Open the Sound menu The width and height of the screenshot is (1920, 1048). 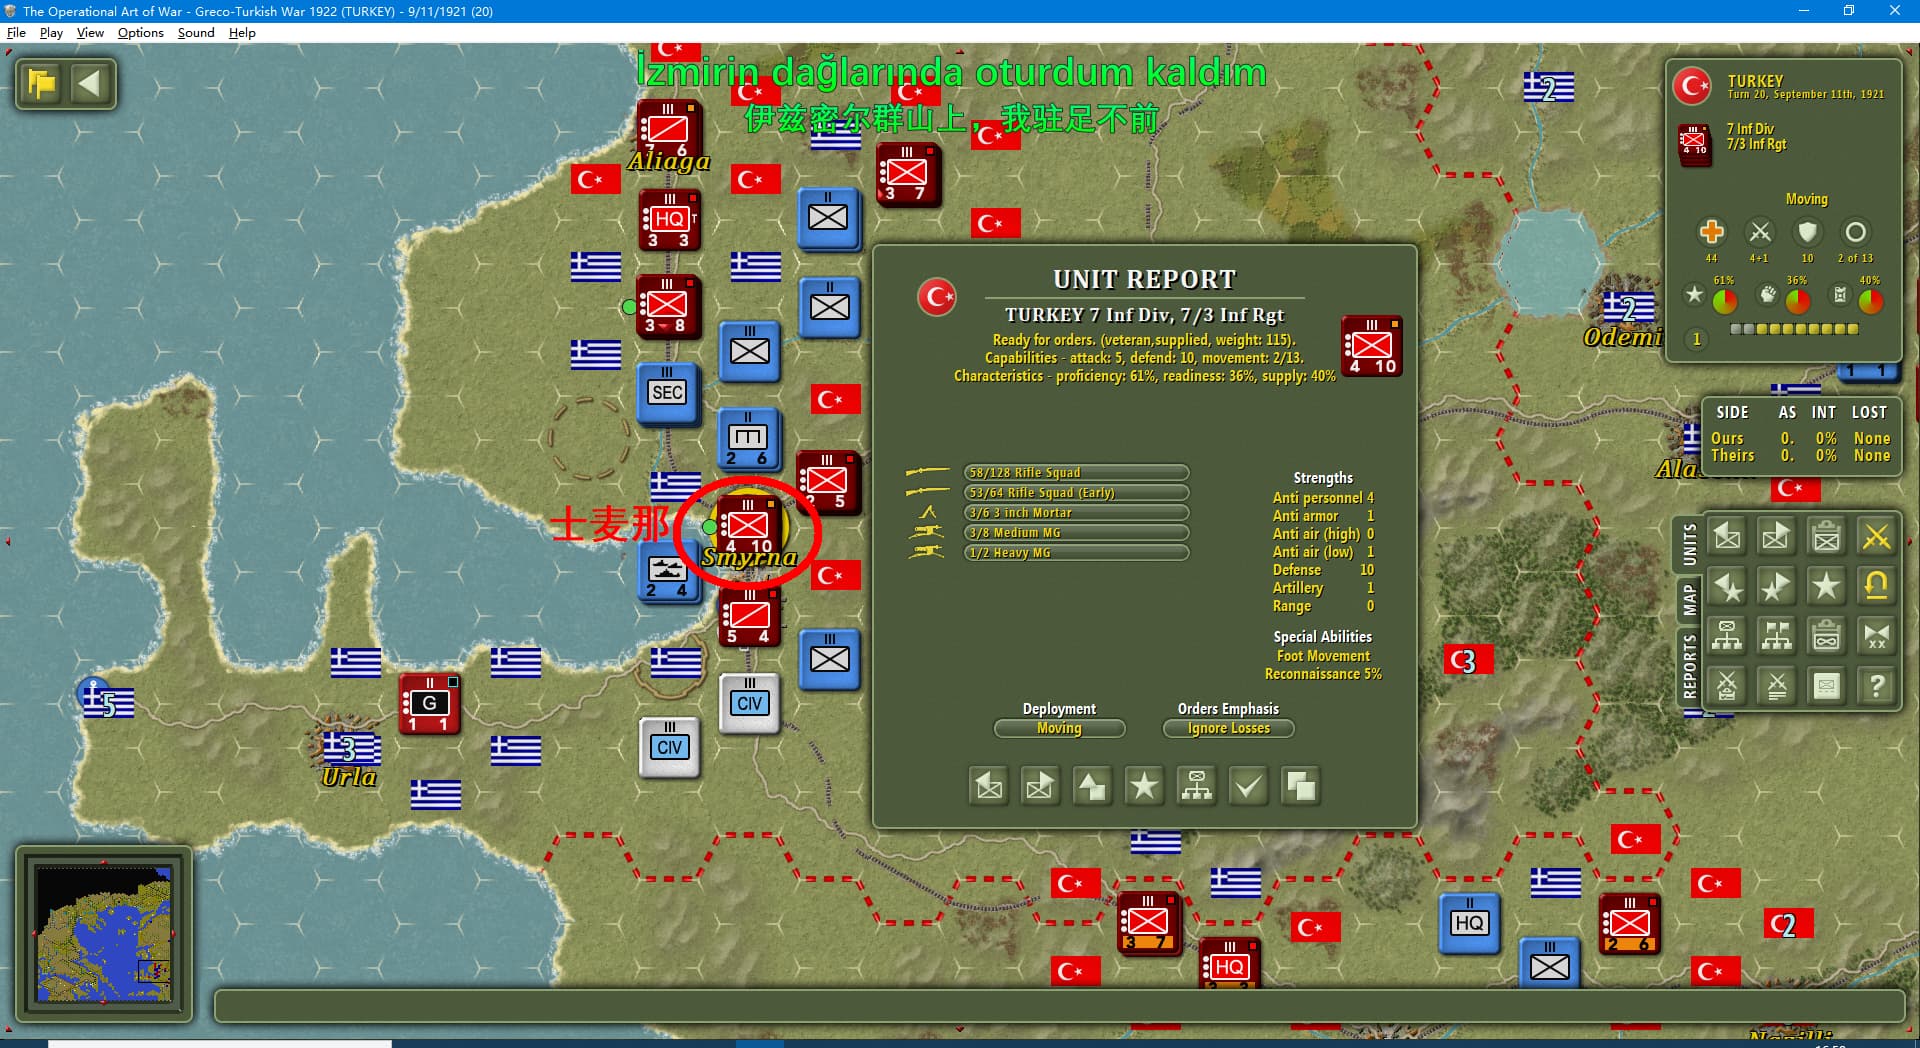196,33
